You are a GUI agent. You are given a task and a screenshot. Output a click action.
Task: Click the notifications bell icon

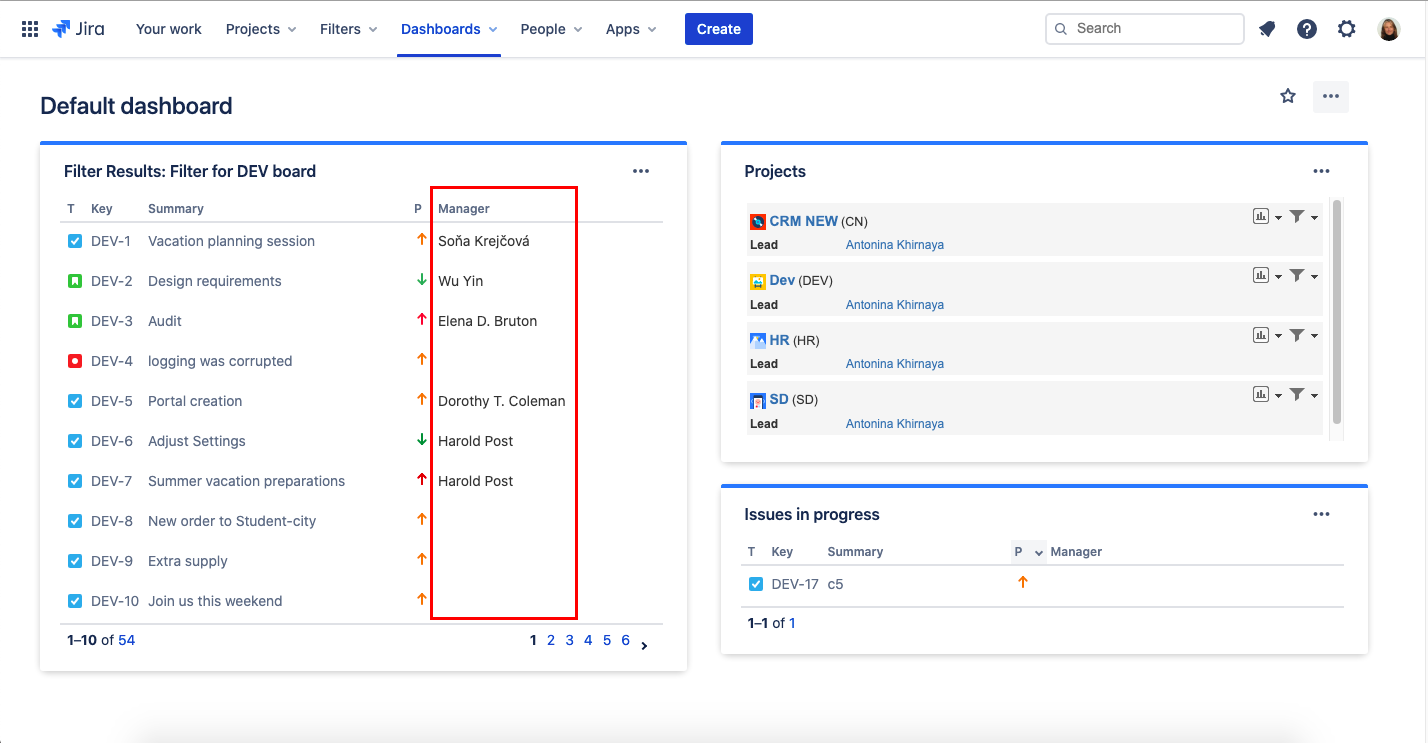(x=1267, y=29)
